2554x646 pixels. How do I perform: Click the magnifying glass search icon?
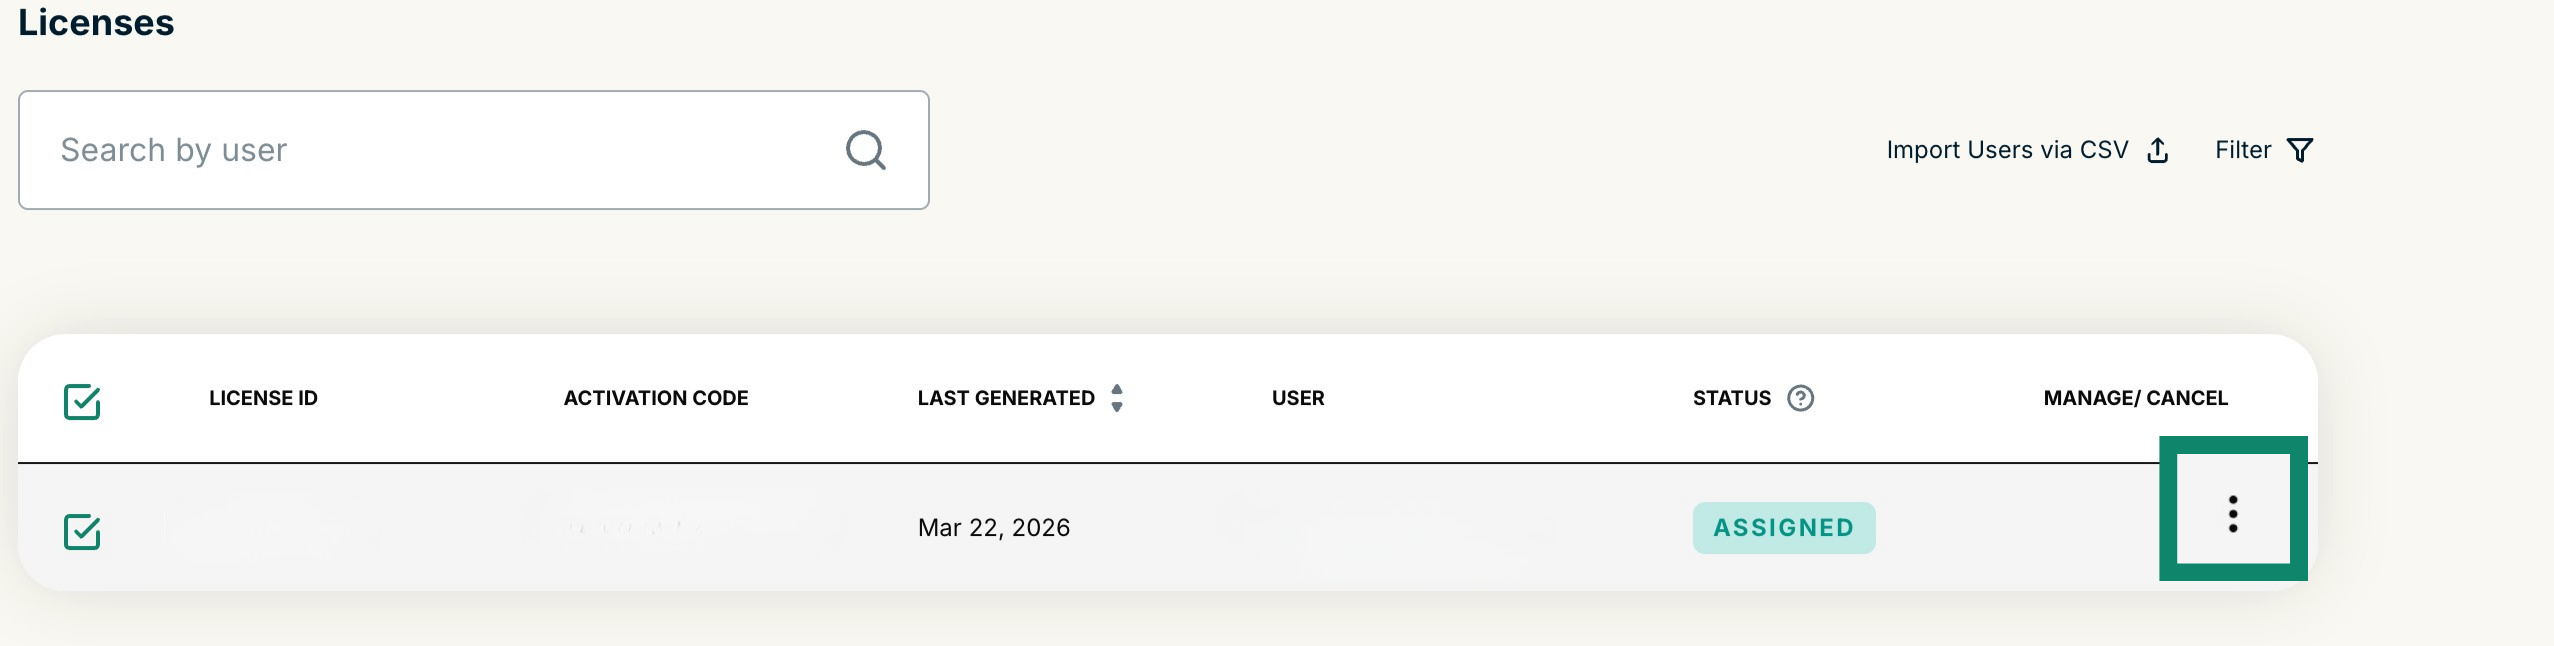pos(865,150)
